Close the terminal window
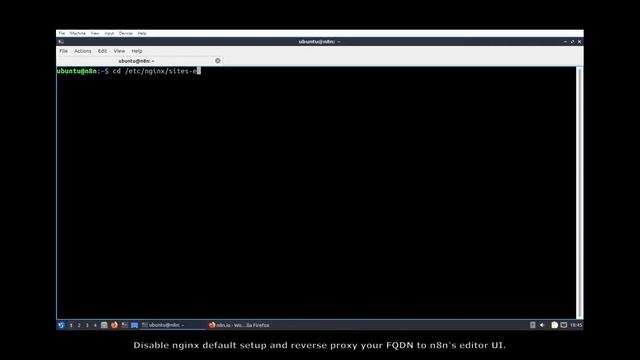The image size is (640, 360). coord(579,42)
